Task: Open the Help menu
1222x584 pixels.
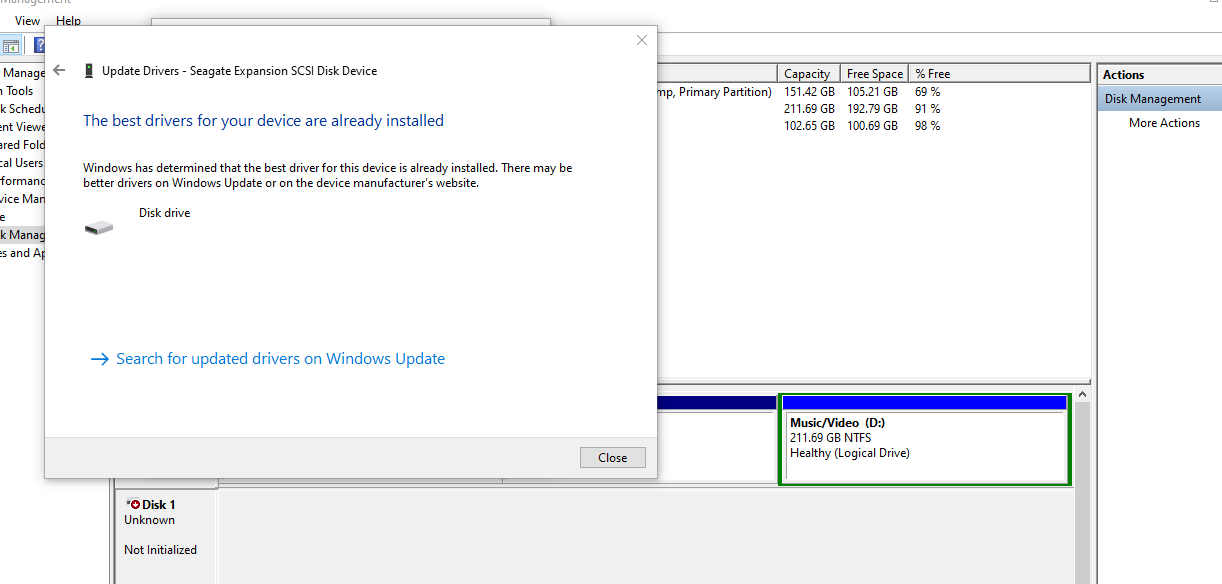Action: (69, 20)
